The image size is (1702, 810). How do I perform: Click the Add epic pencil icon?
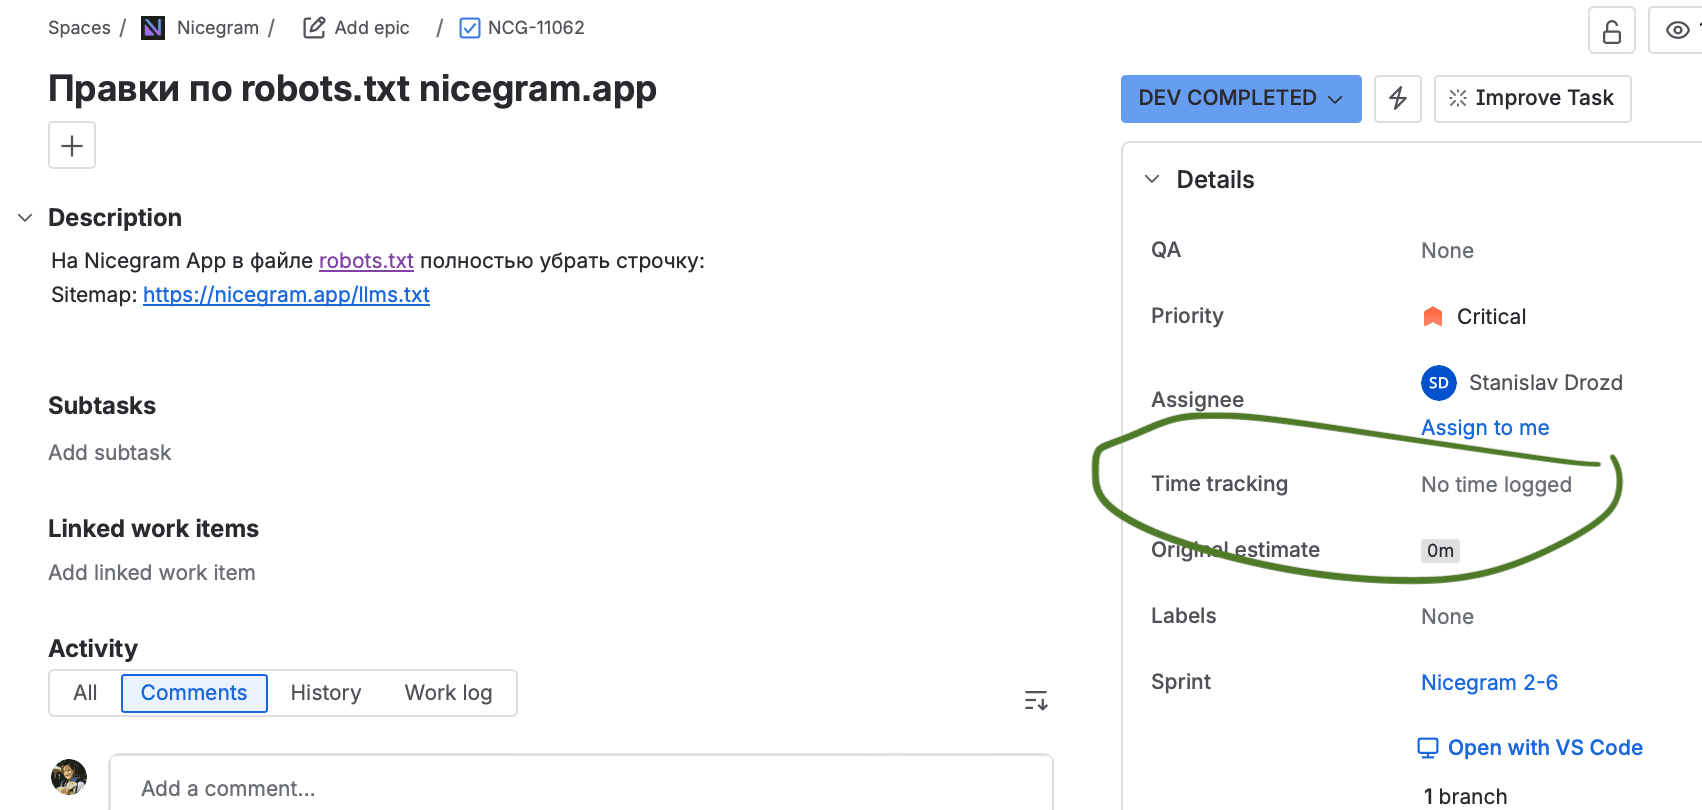[314, 28]
